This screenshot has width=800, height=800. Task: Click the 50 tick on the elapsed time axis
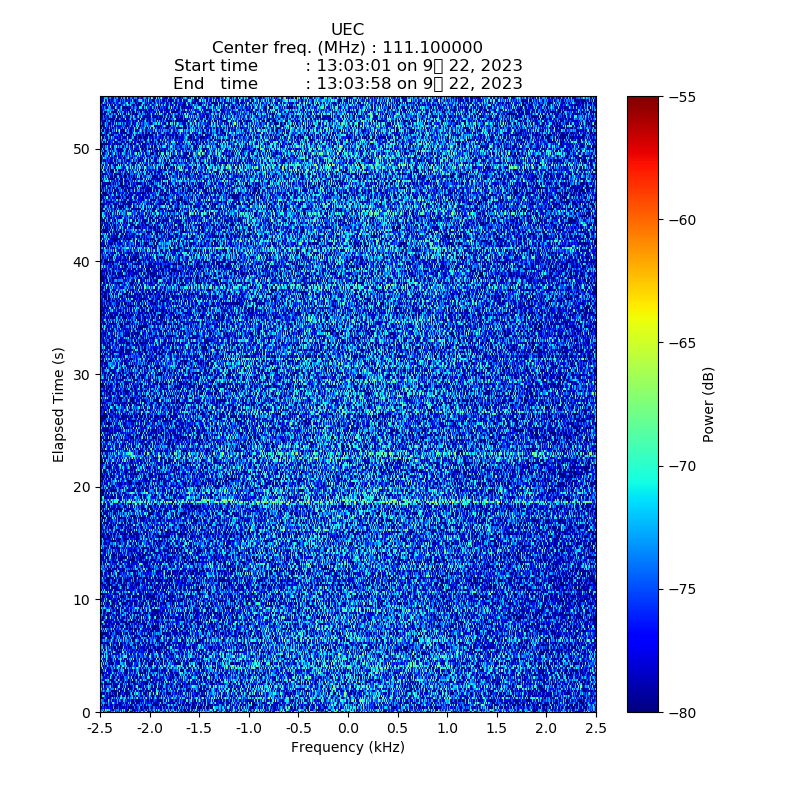tap(82, 149)
